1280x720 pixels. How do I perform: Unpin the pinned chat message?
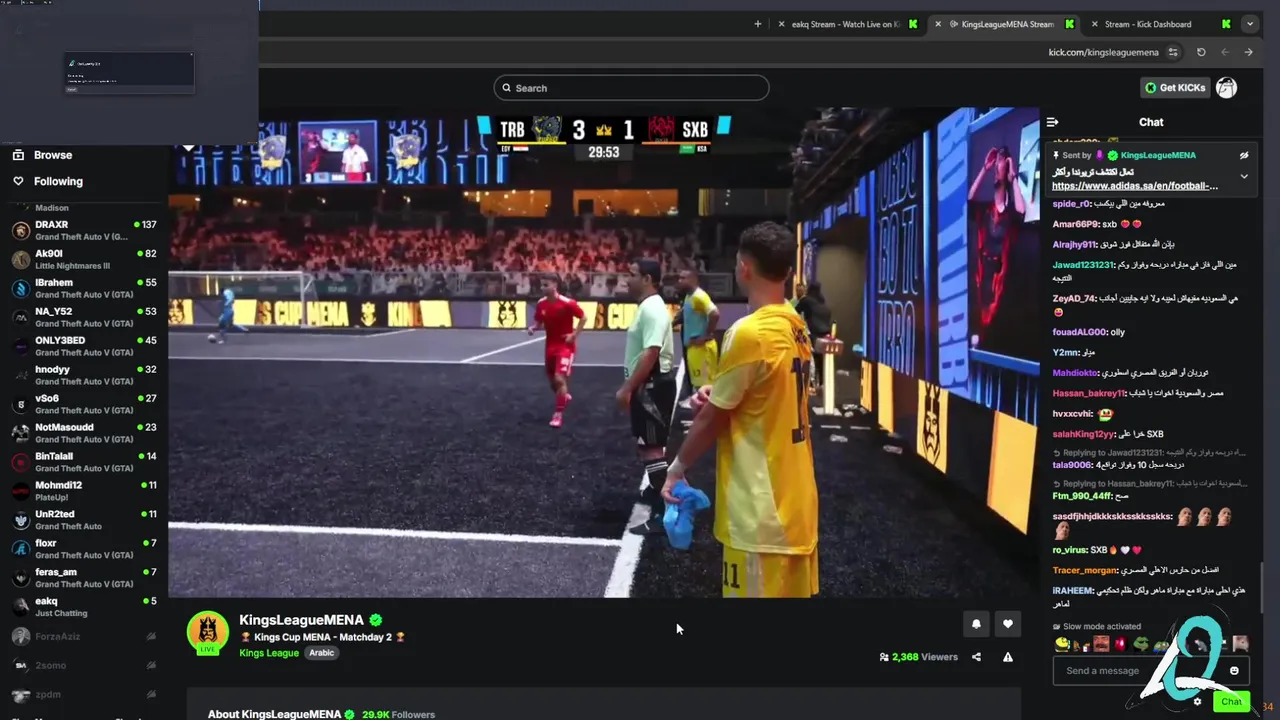click(1244, 156)
